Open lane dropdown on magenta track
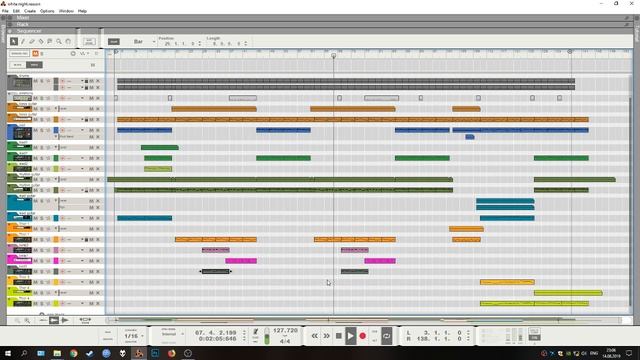 tap(82, 261)
